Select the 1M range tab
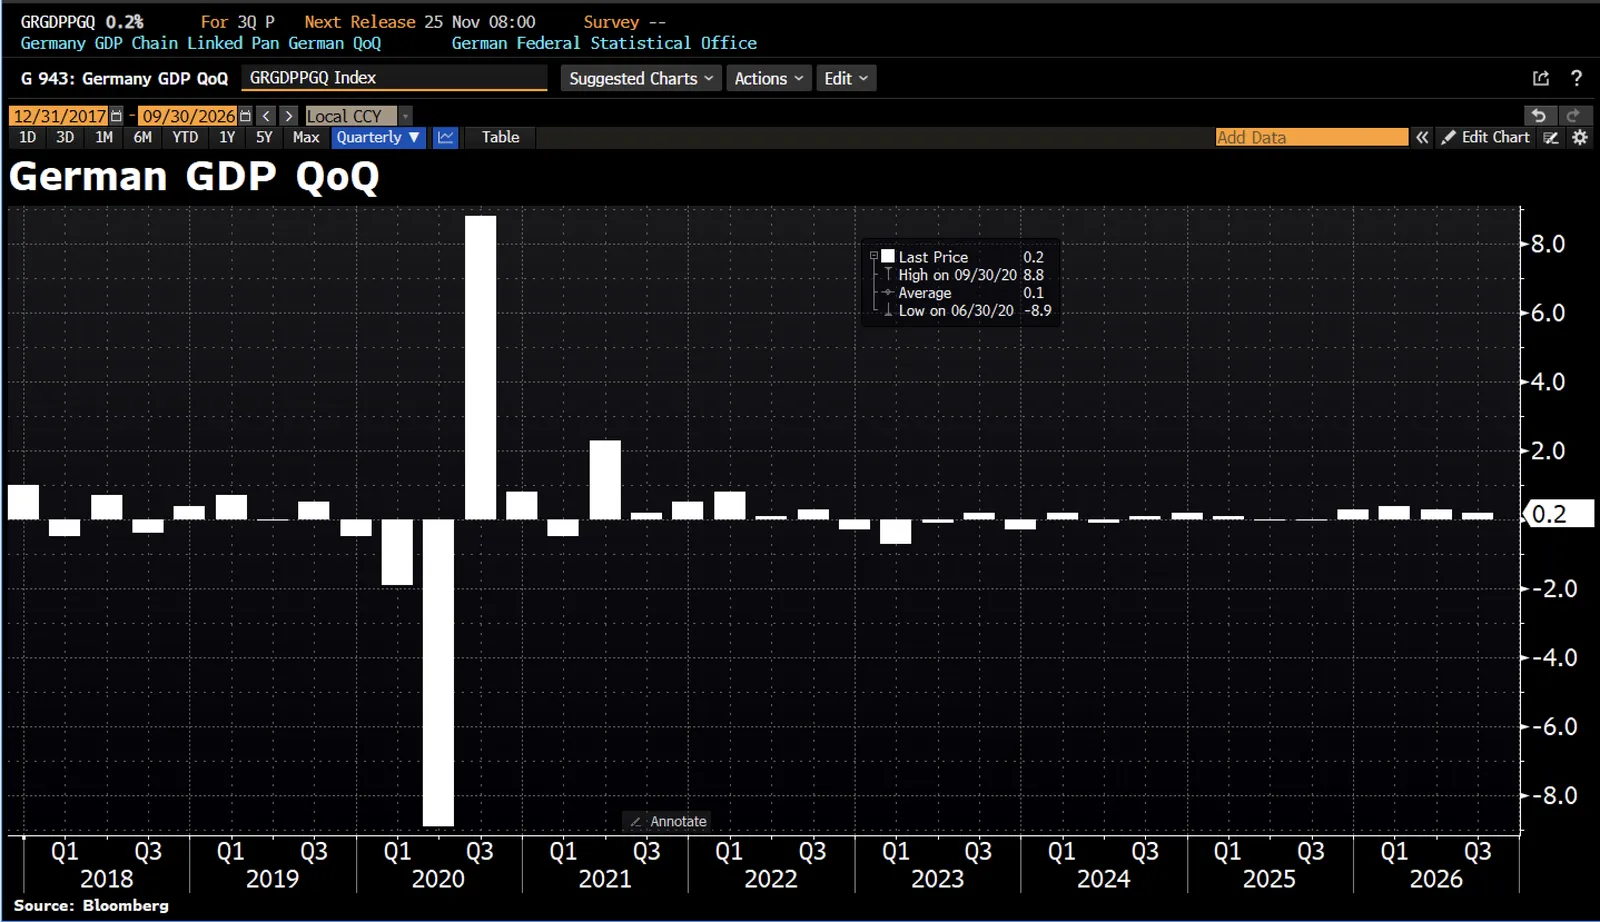This screenshot has height=922, width=1600. pos(104,137)
